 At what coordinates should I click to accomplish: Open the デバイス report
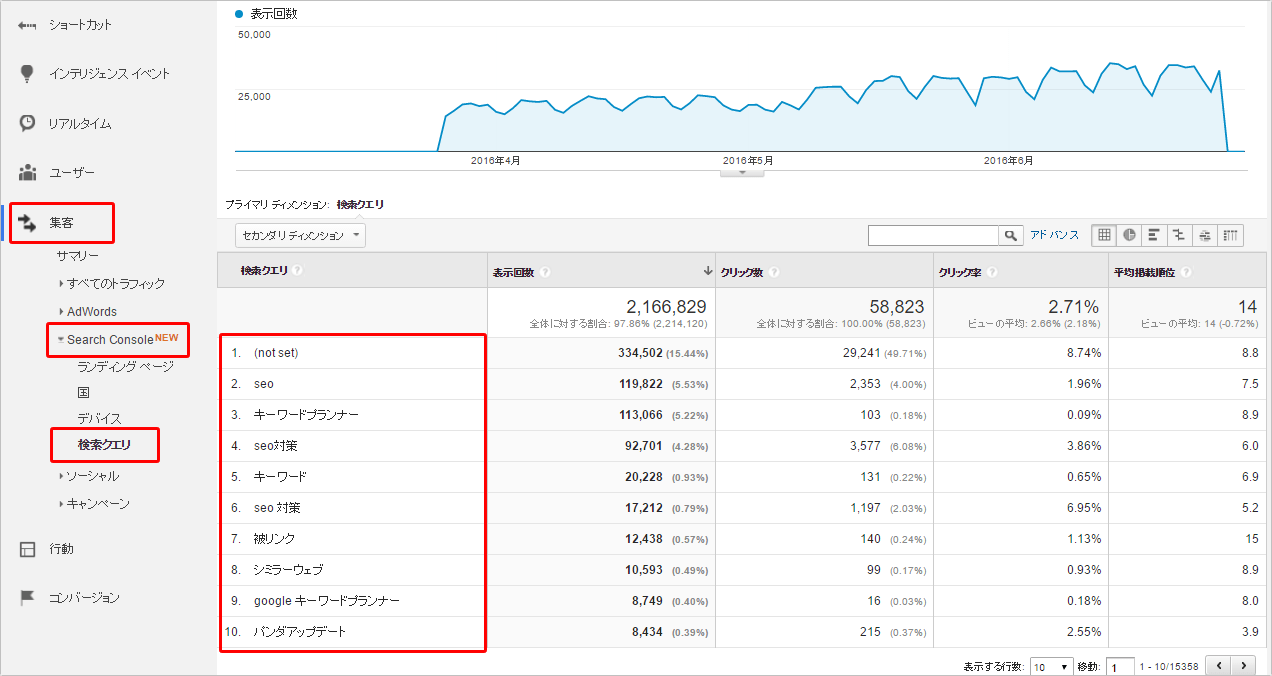(x=99, y=419)
